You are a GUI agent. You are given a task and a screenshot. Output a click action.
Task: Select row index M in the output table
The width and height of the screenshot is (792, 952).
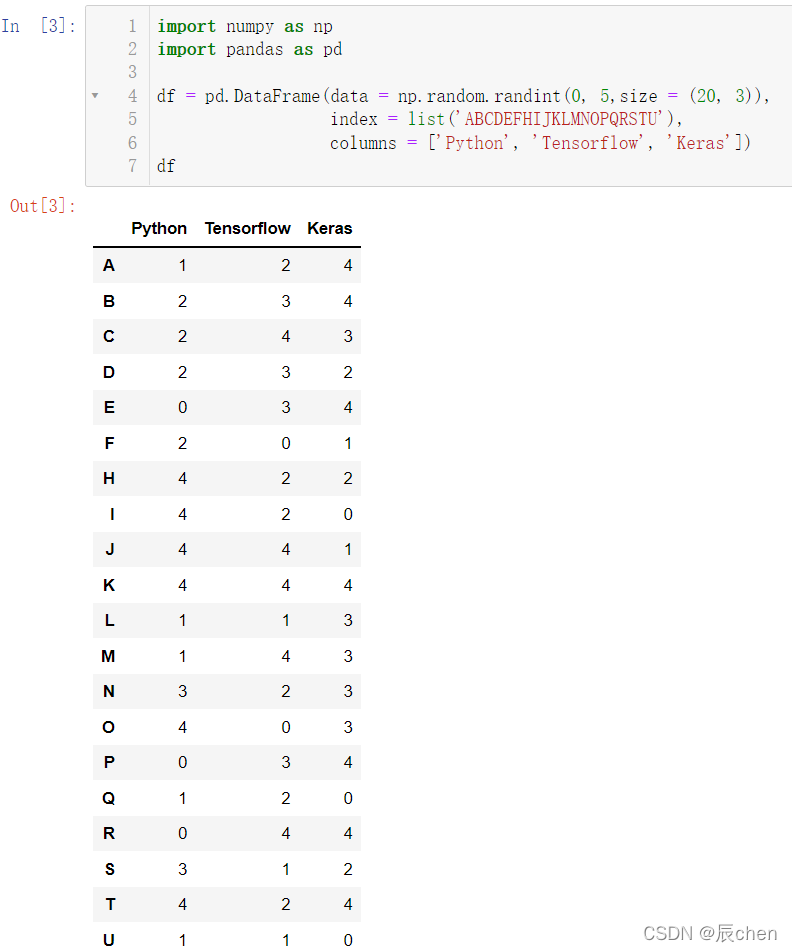click(x=108, y=656)
